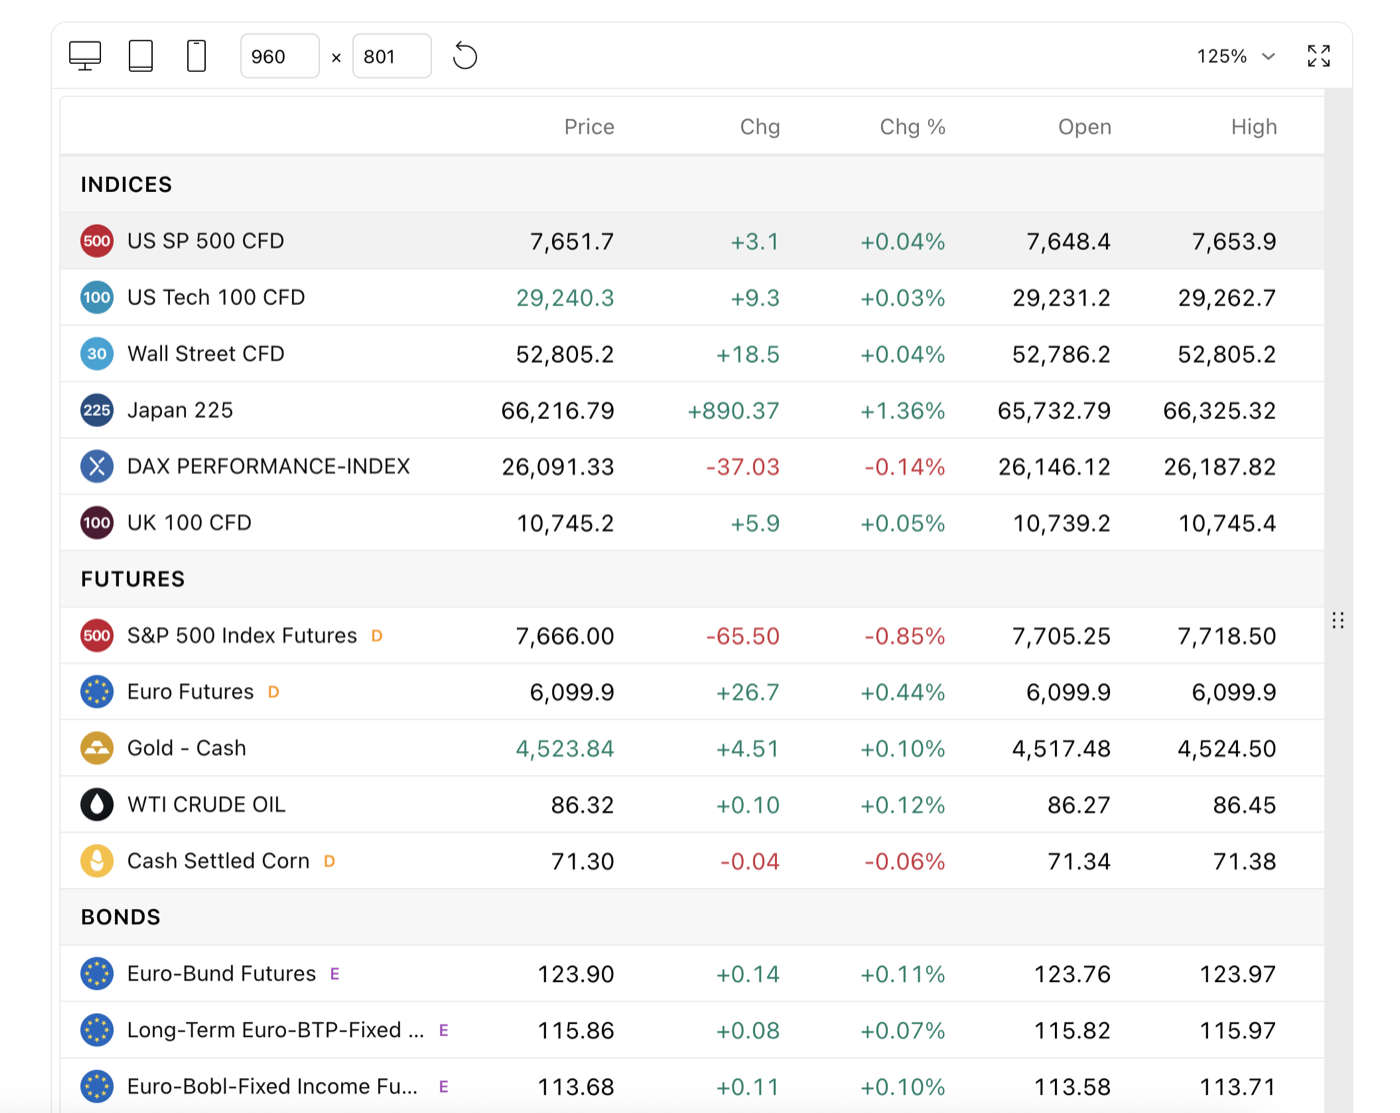Click Cash Settled Corn open value 71.34

point(1079,861)
